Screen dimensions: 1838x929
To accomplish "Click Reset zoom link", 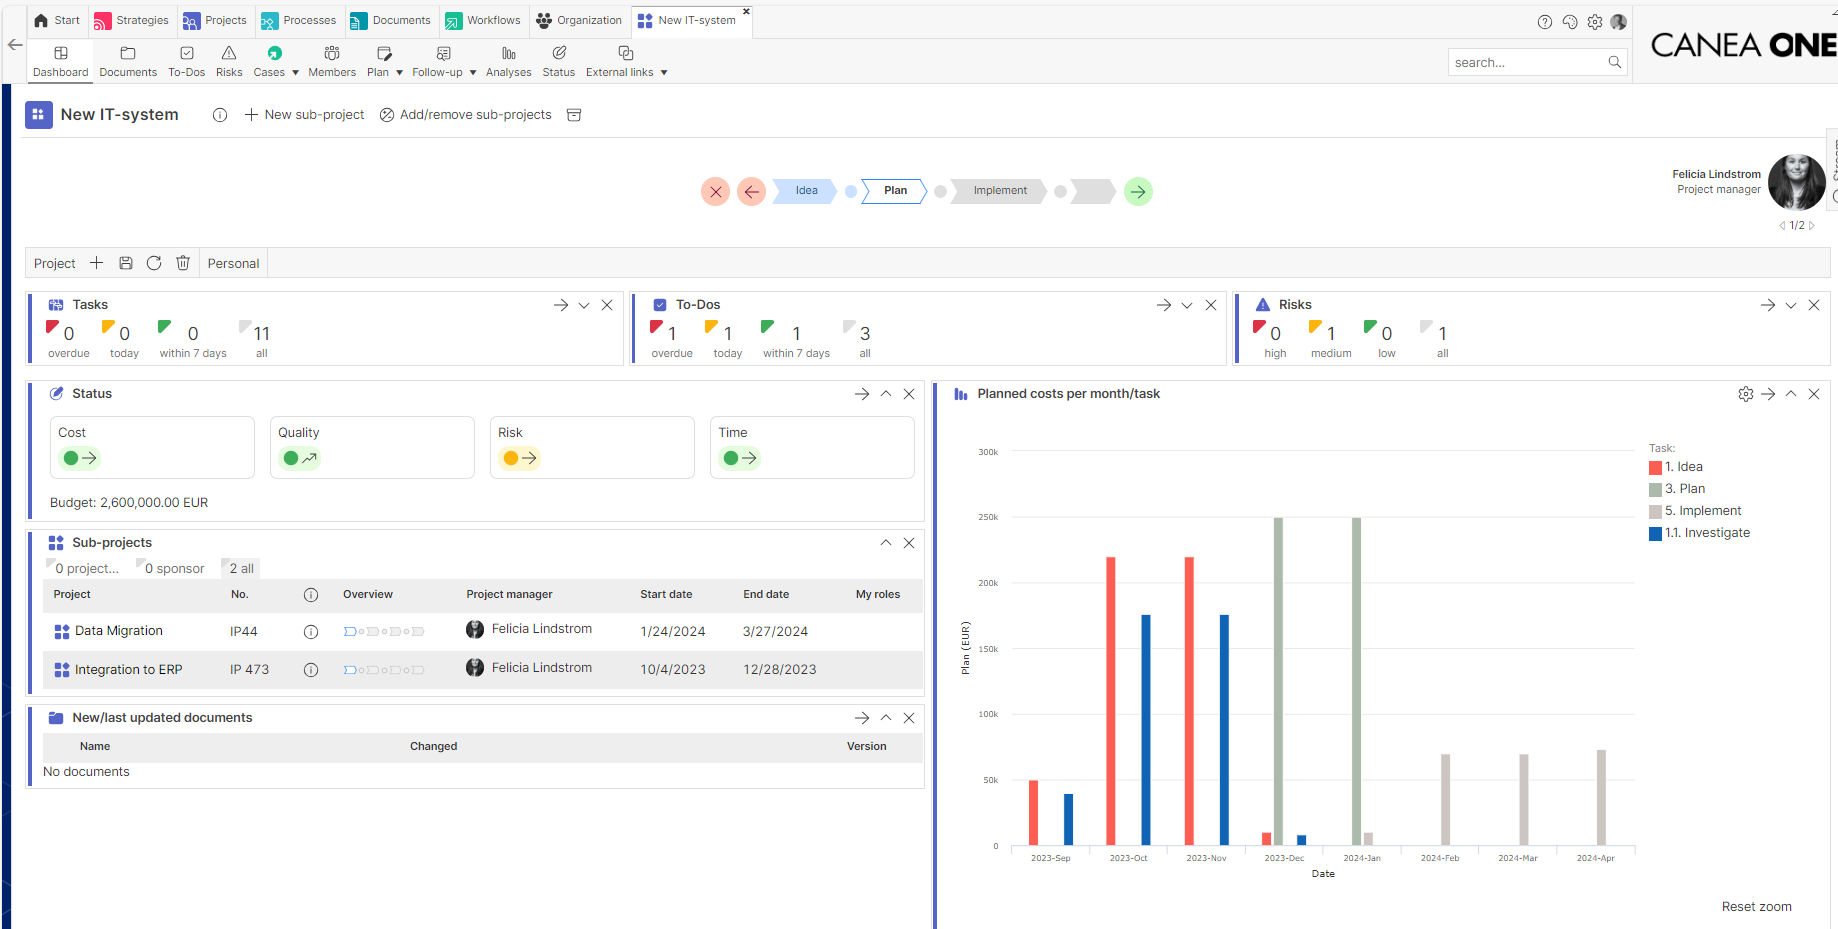I will click(1756, 907).
